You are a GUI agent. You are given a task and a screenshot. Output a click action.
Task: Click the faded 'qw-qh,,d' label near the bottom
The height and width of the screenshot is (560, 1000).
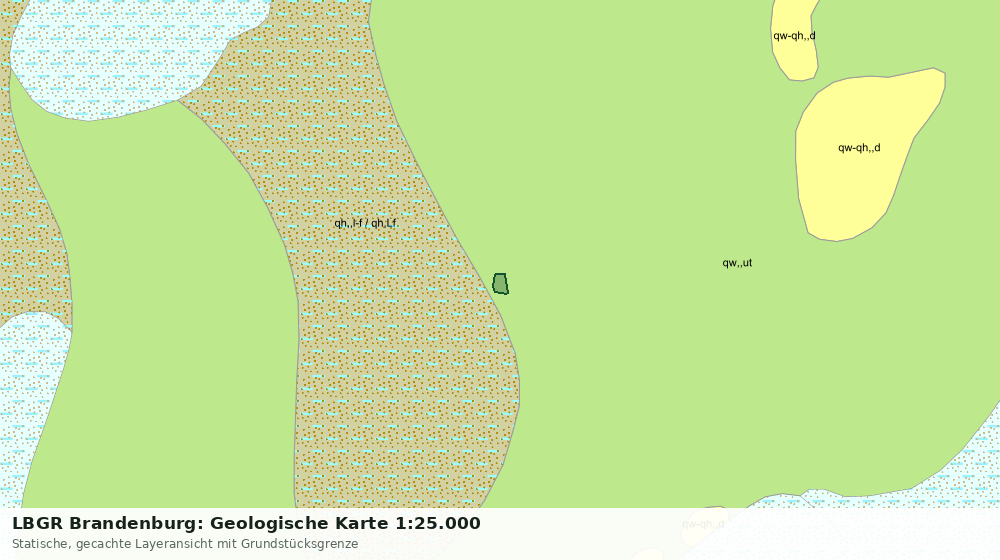[x=703, y=524]
